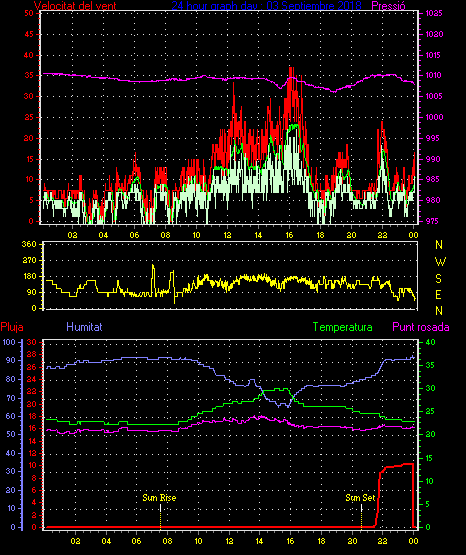
Task: Click the Sun Rise marker label
Action: coord(159,498)
